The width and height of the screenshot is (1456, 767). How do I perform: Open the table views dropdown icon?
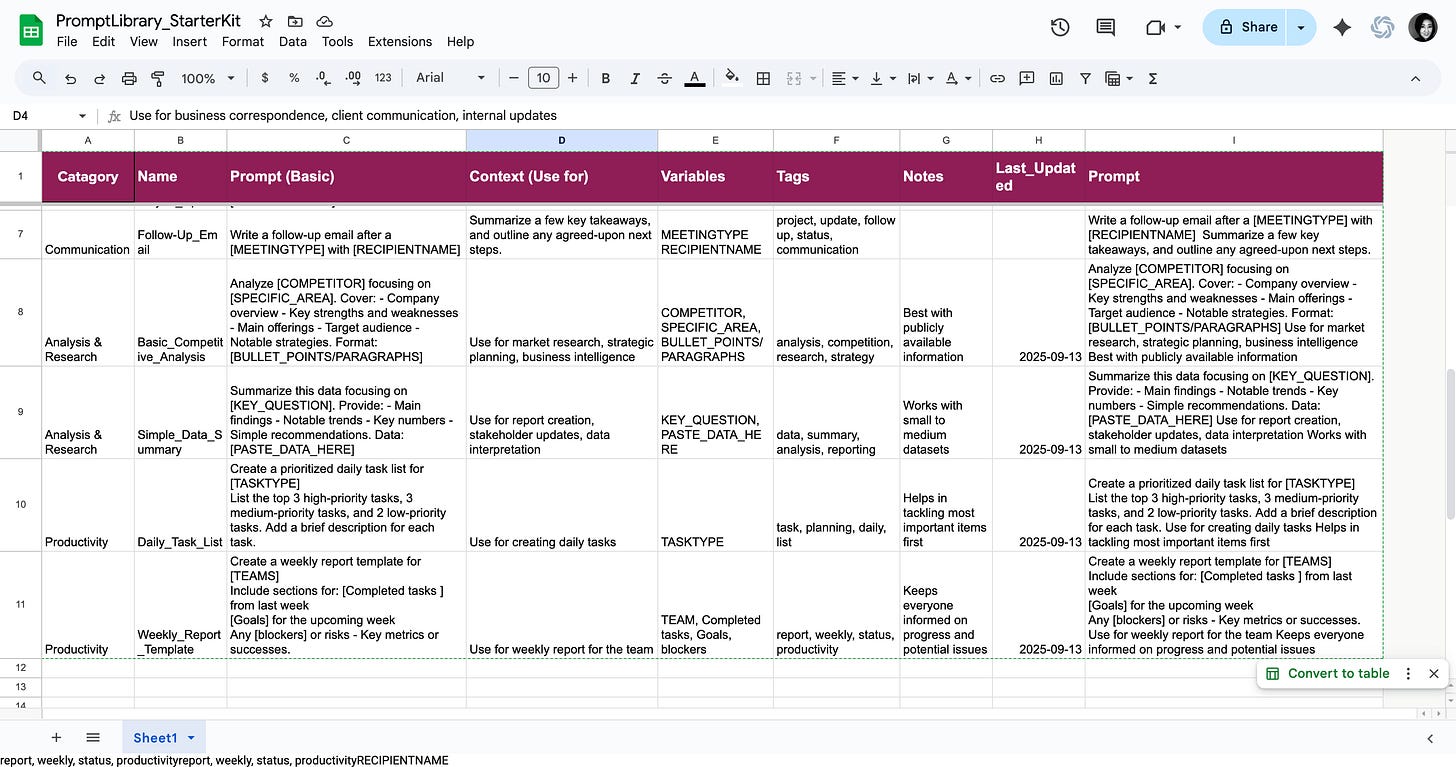[1118, 78]
